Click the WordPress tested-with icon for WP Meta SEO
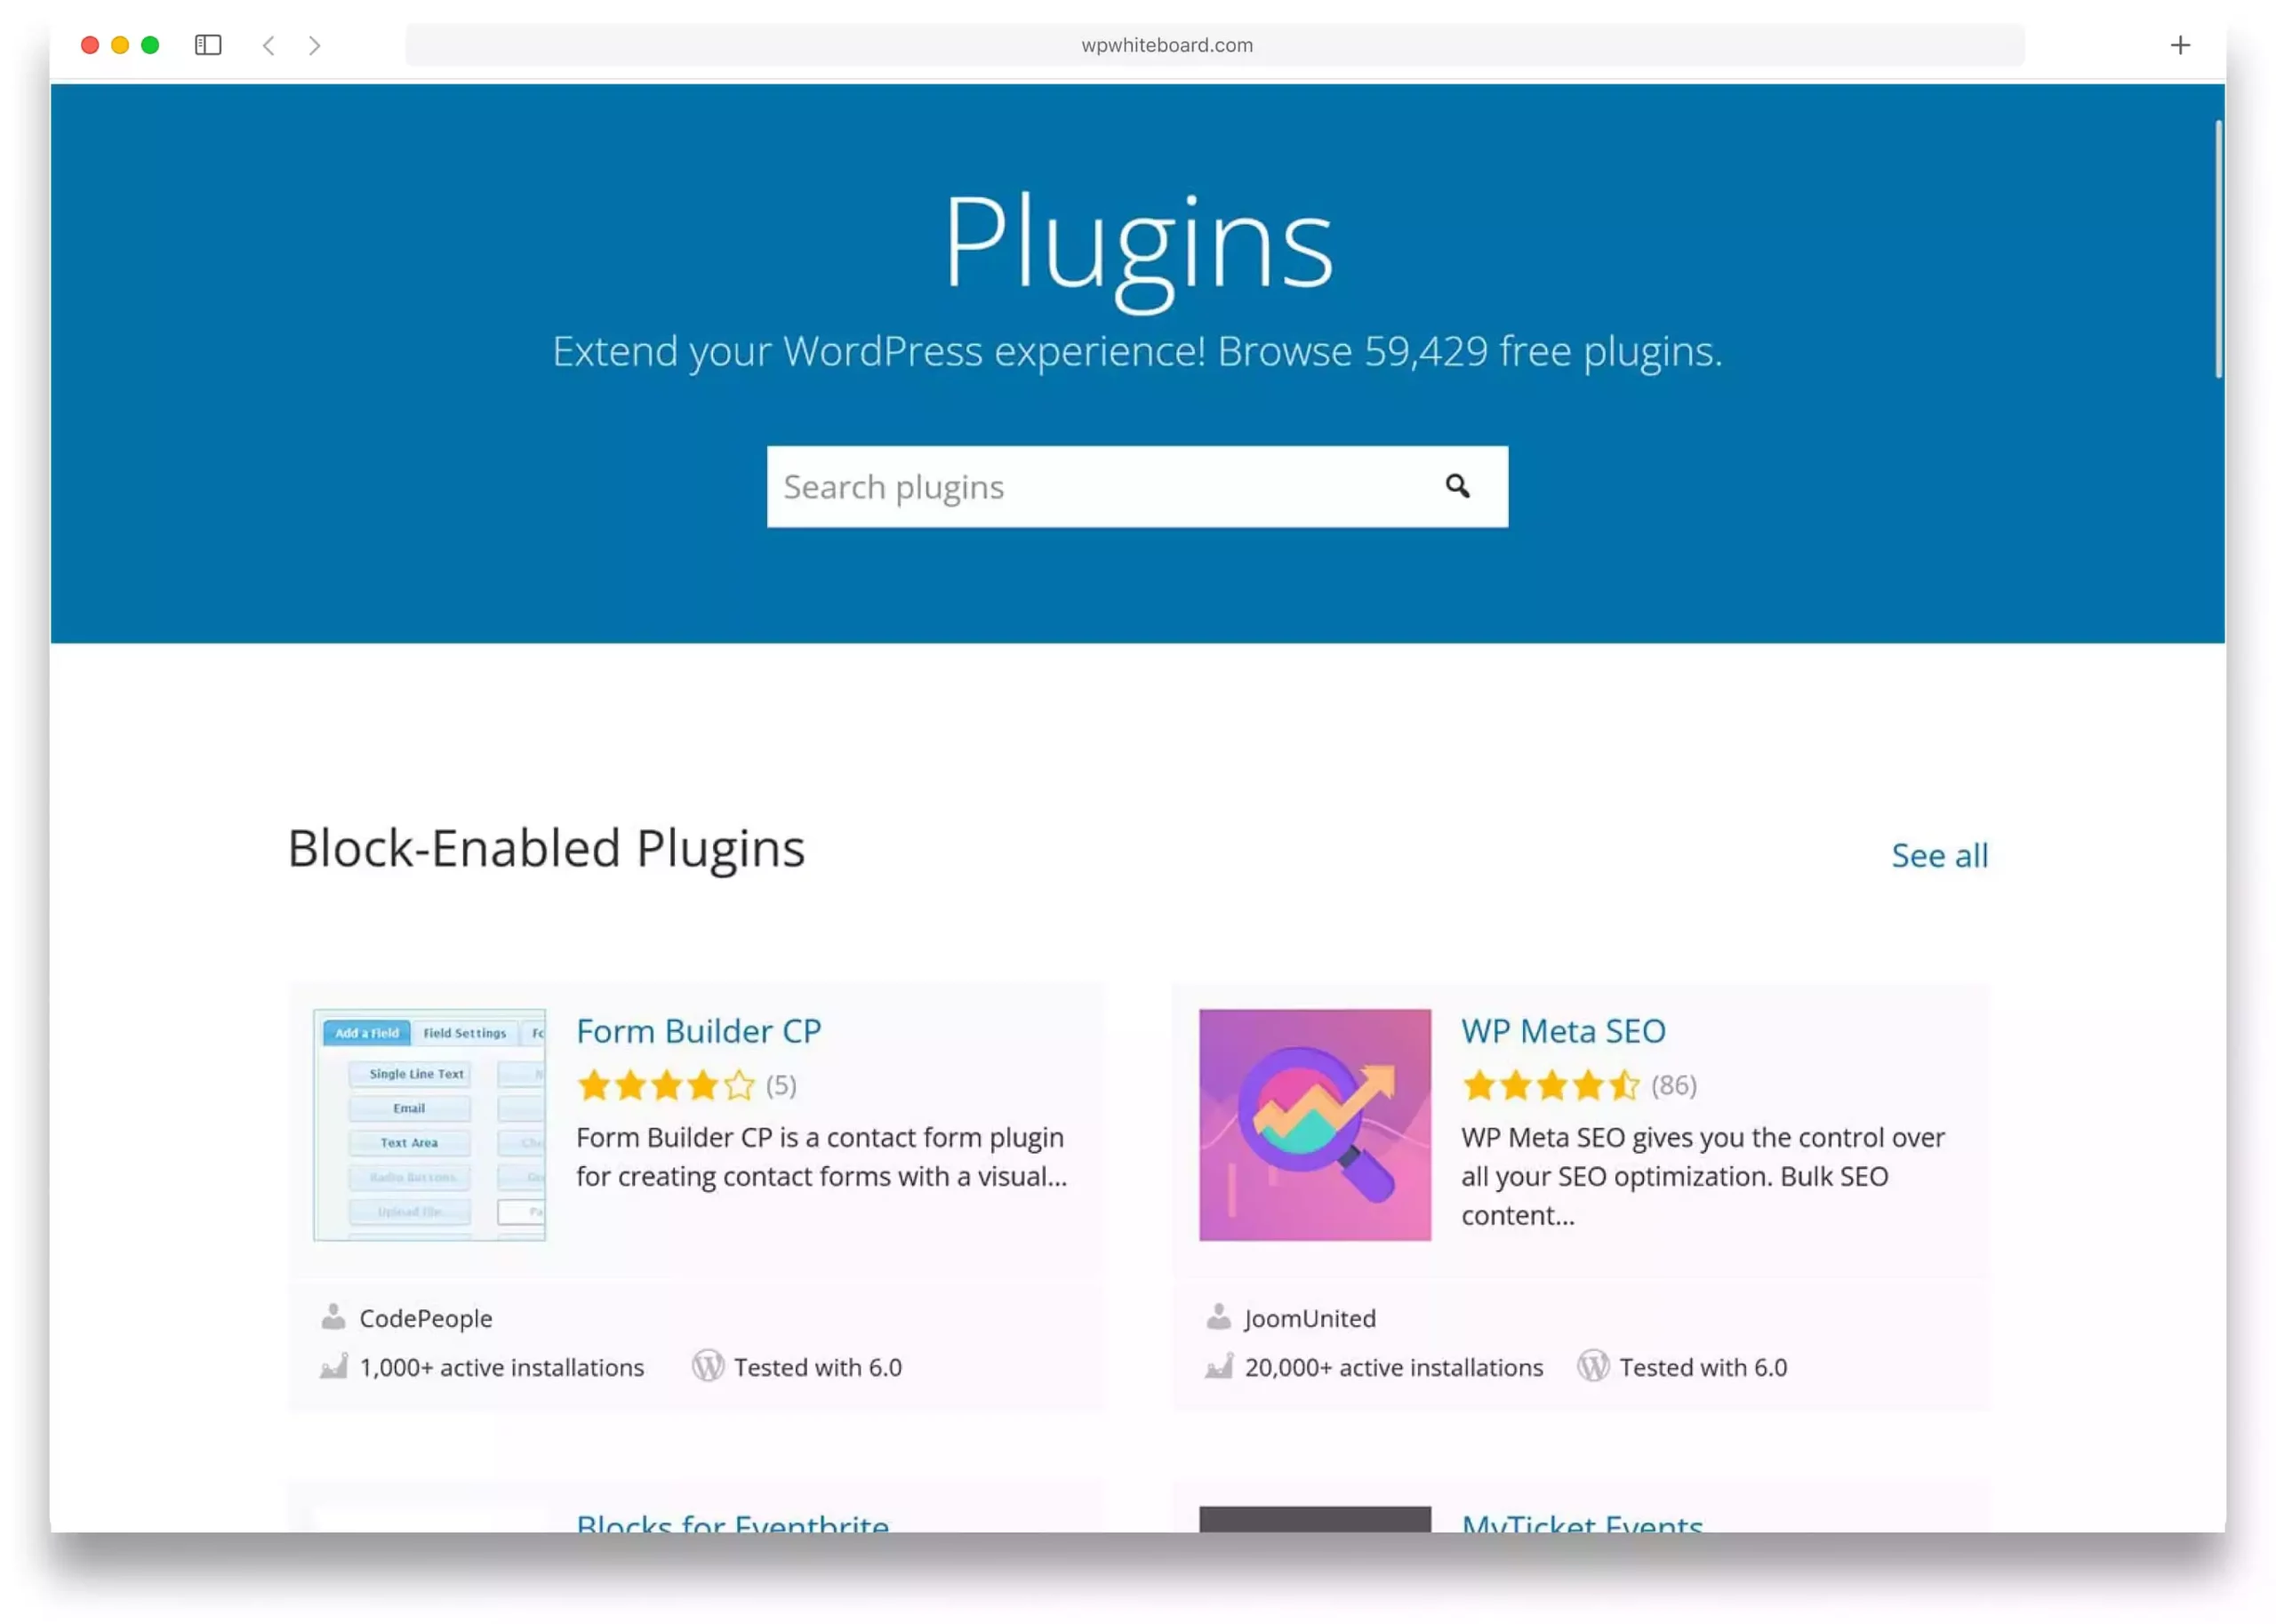This screenshot has width=2276, height=1624. (x=1591, y=1367)
